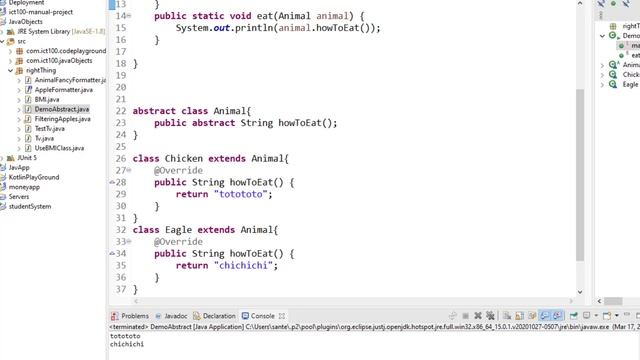Select the studentSystem project
This screenshot has height=360, width=640.
point(30,207)
